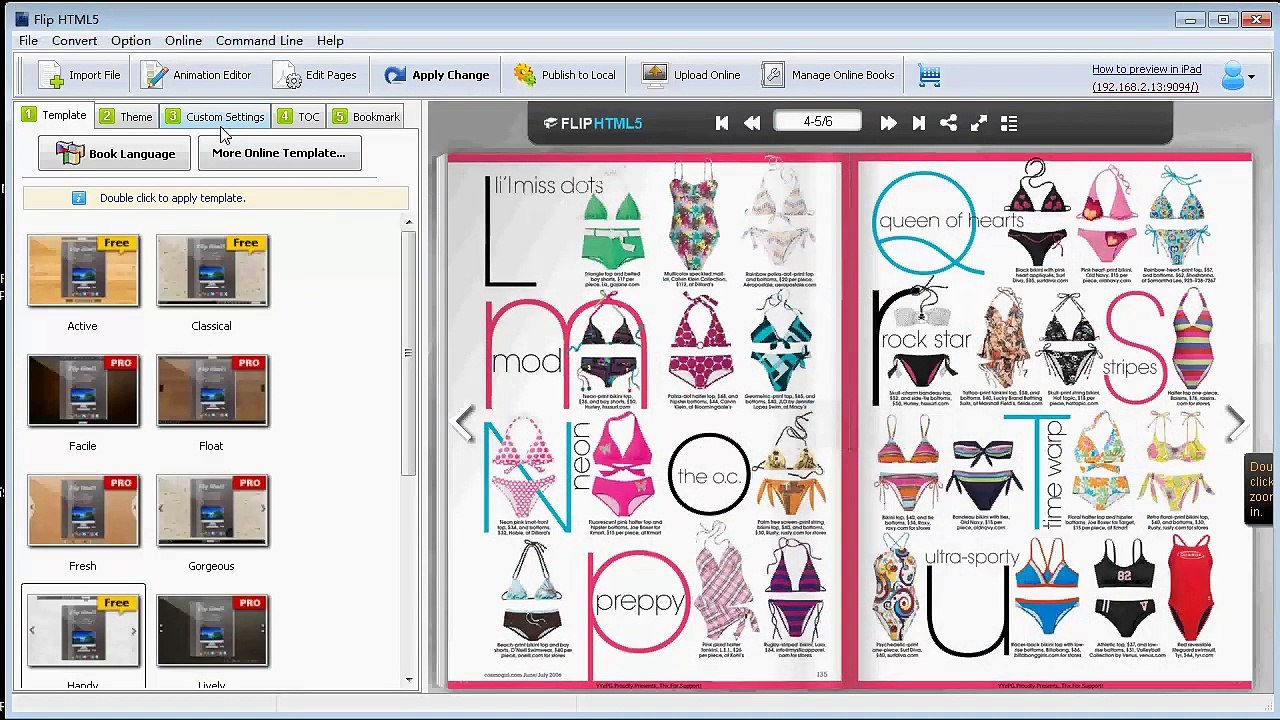Click the Import File toolbar button

(x=79, y=75)
